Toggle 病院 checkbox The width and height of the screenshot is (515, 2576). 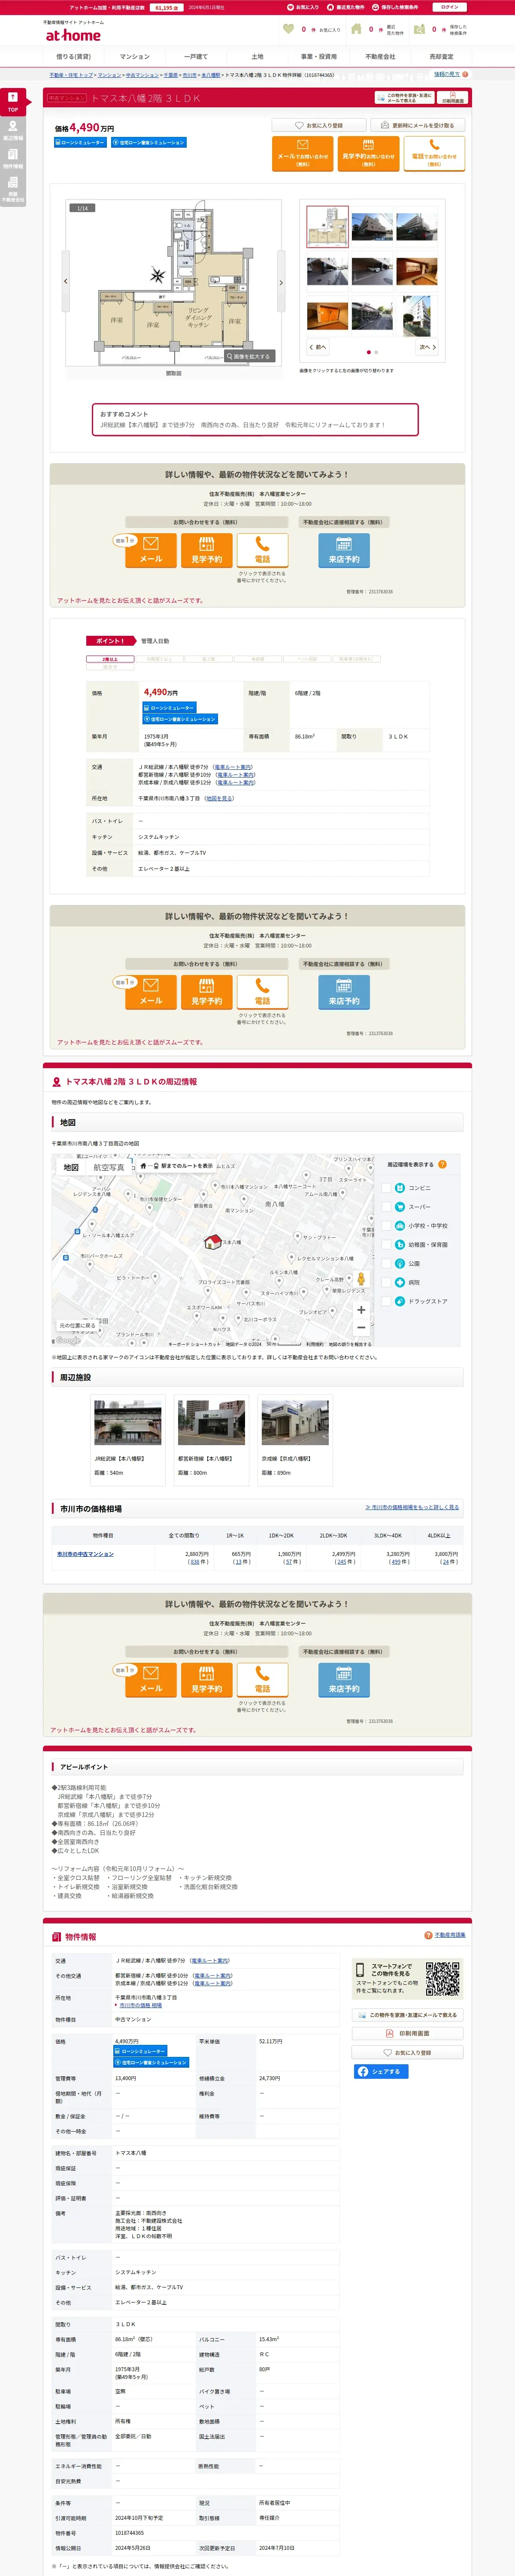[386, 1282]
